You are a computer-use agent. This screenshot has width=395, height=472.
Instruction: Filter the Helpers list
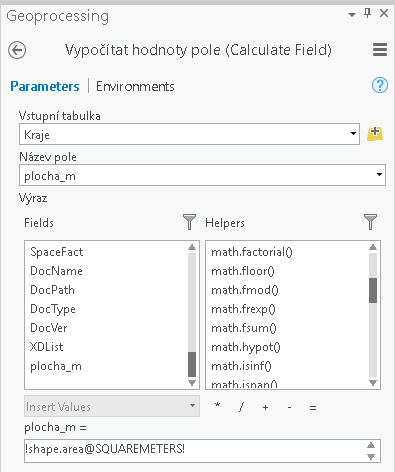370,222
